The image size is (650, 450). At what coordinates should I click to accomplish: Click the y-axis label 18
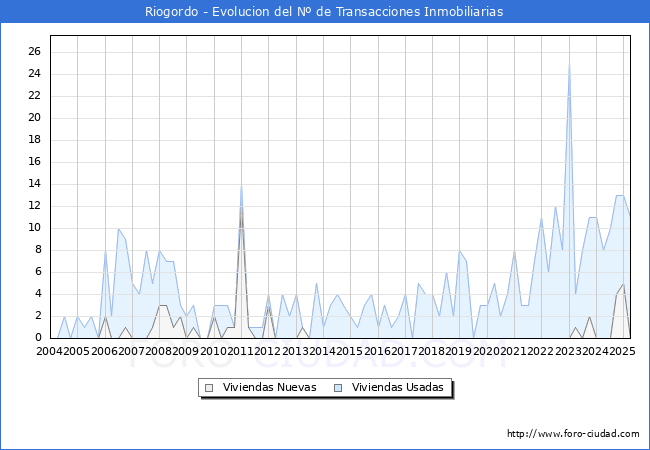coord(34,139)
